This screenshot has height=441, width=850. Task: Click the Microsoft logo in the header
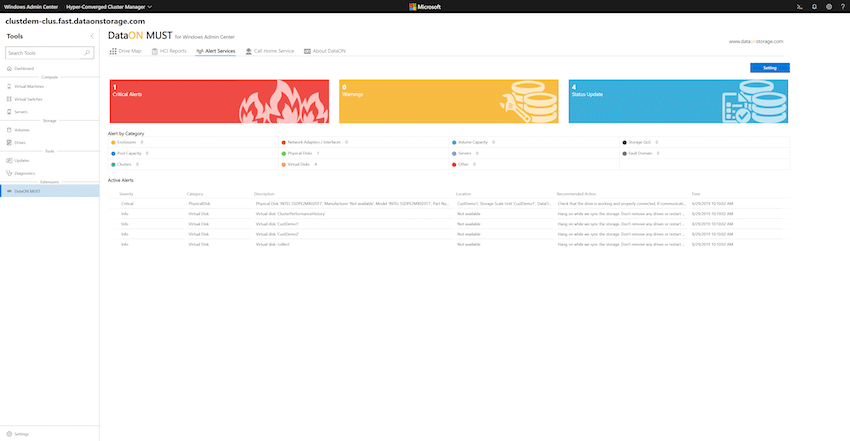click(425, 7)
